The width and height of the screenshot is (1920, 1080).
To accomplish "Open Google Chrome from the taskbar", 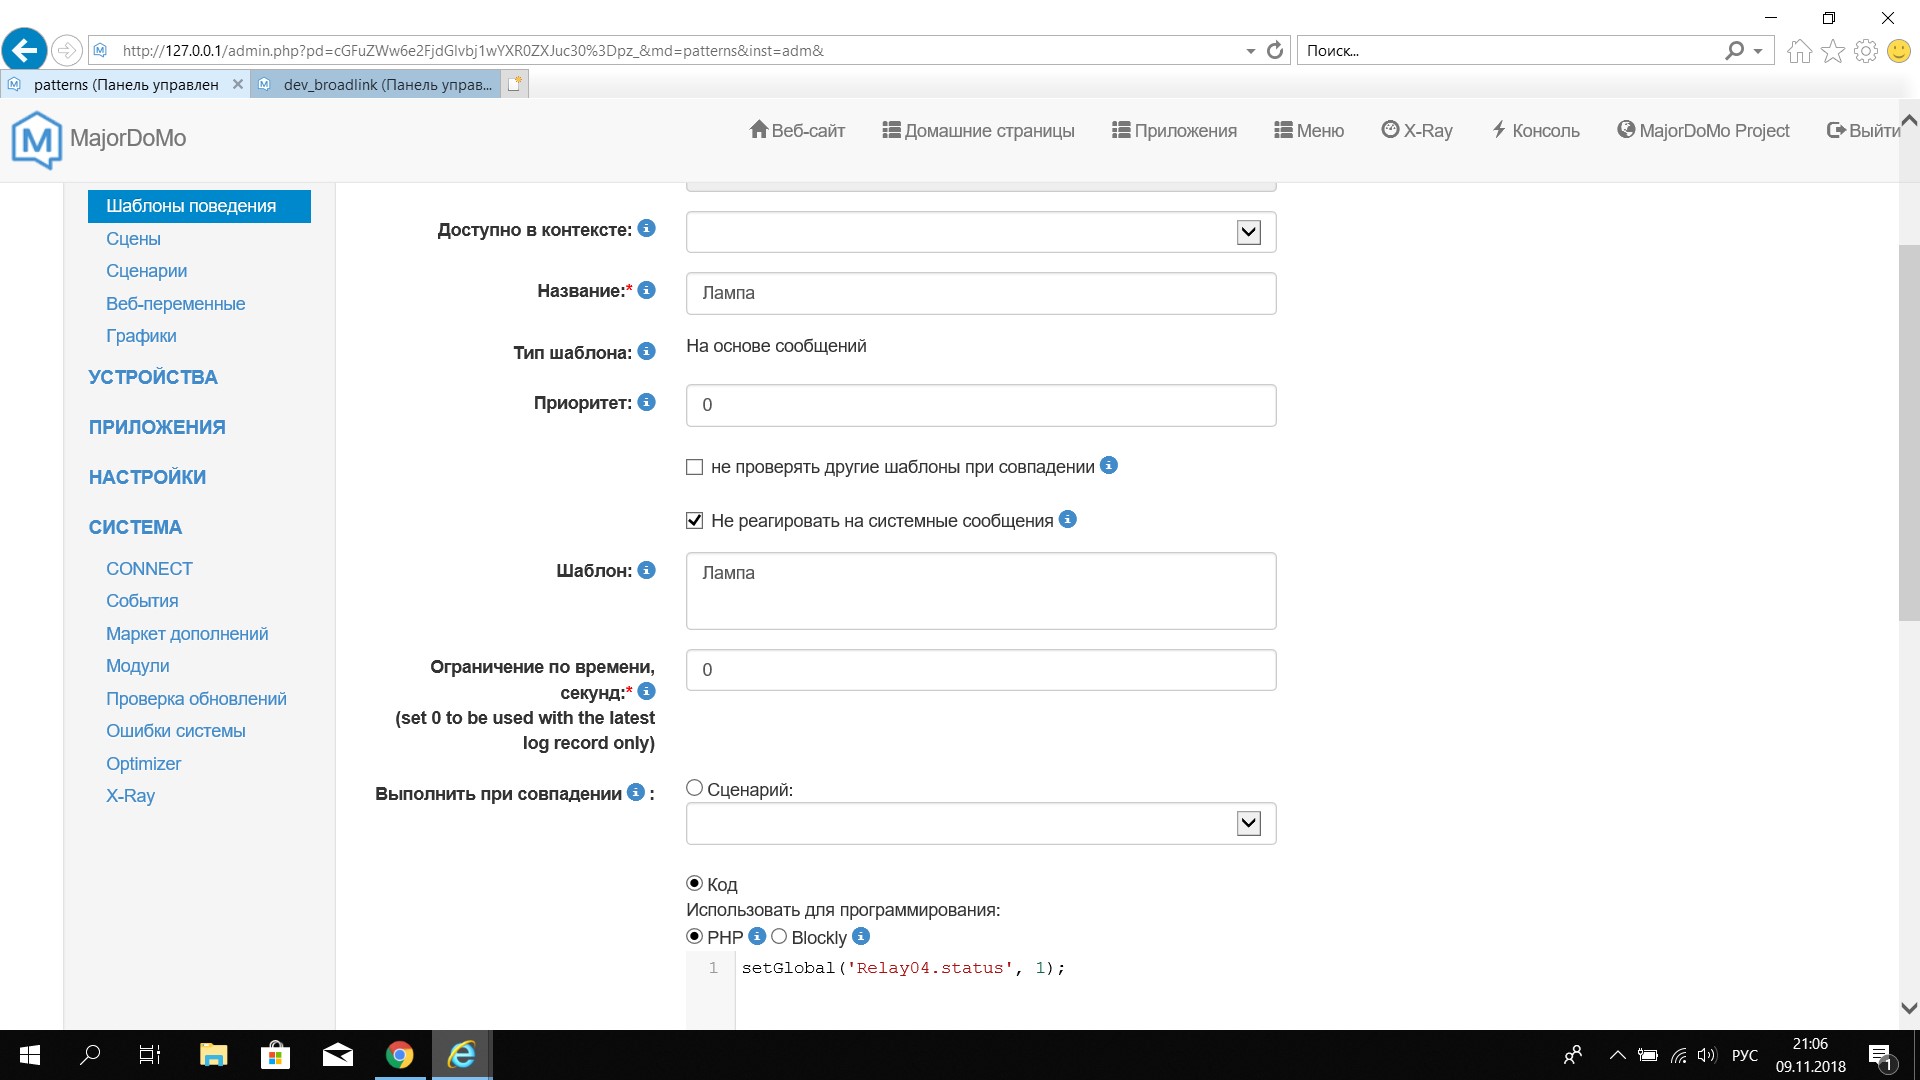I will tap(399, 1055).
